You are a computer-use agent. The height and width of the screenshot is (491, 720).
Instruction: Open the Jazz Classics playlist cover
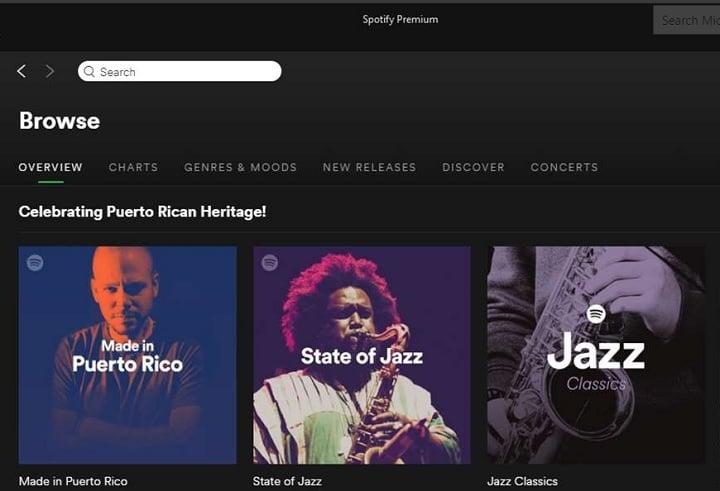coord(596,355)
